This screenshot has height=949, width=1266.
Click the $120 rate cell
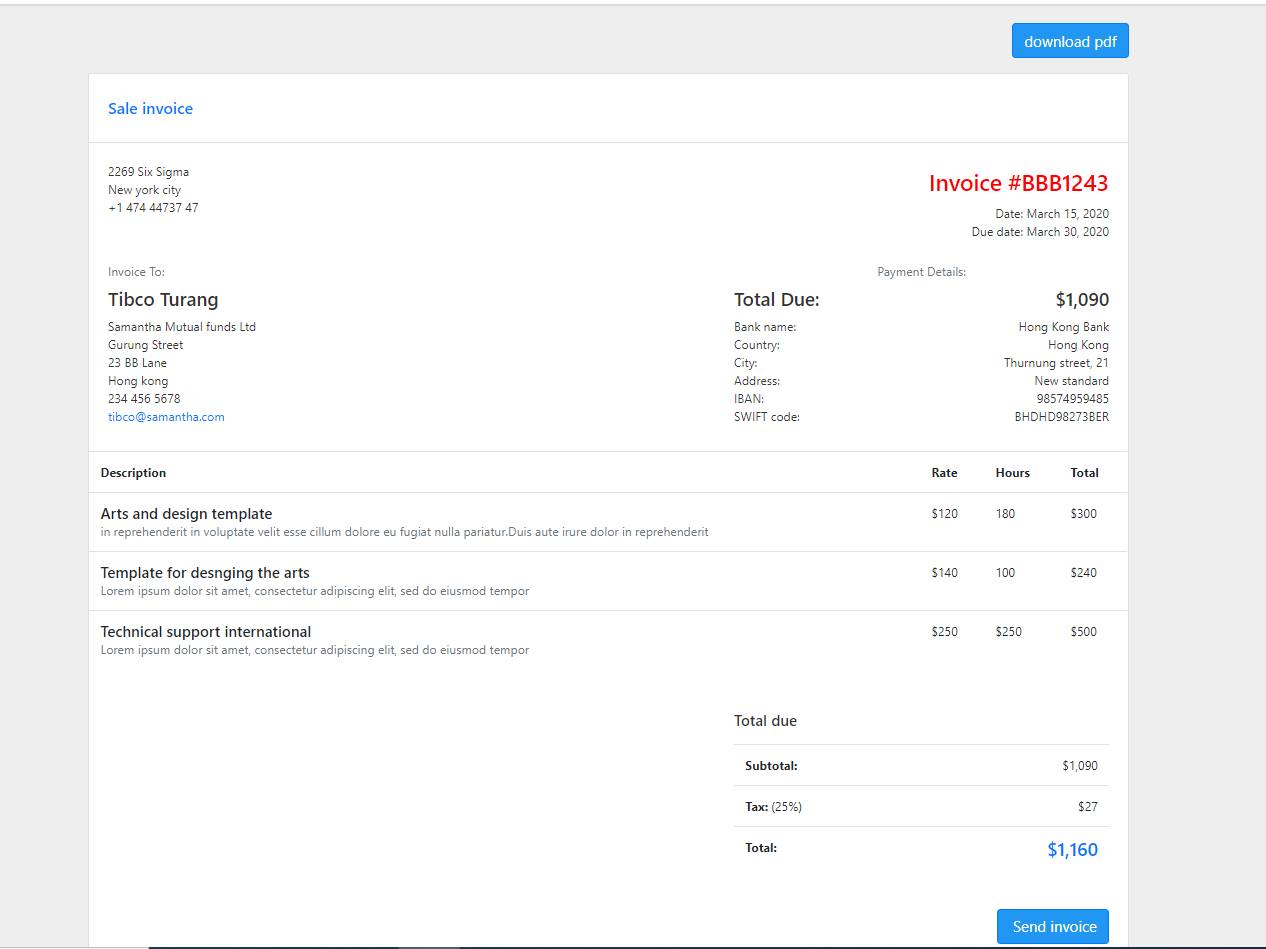[x=944, y=514]
